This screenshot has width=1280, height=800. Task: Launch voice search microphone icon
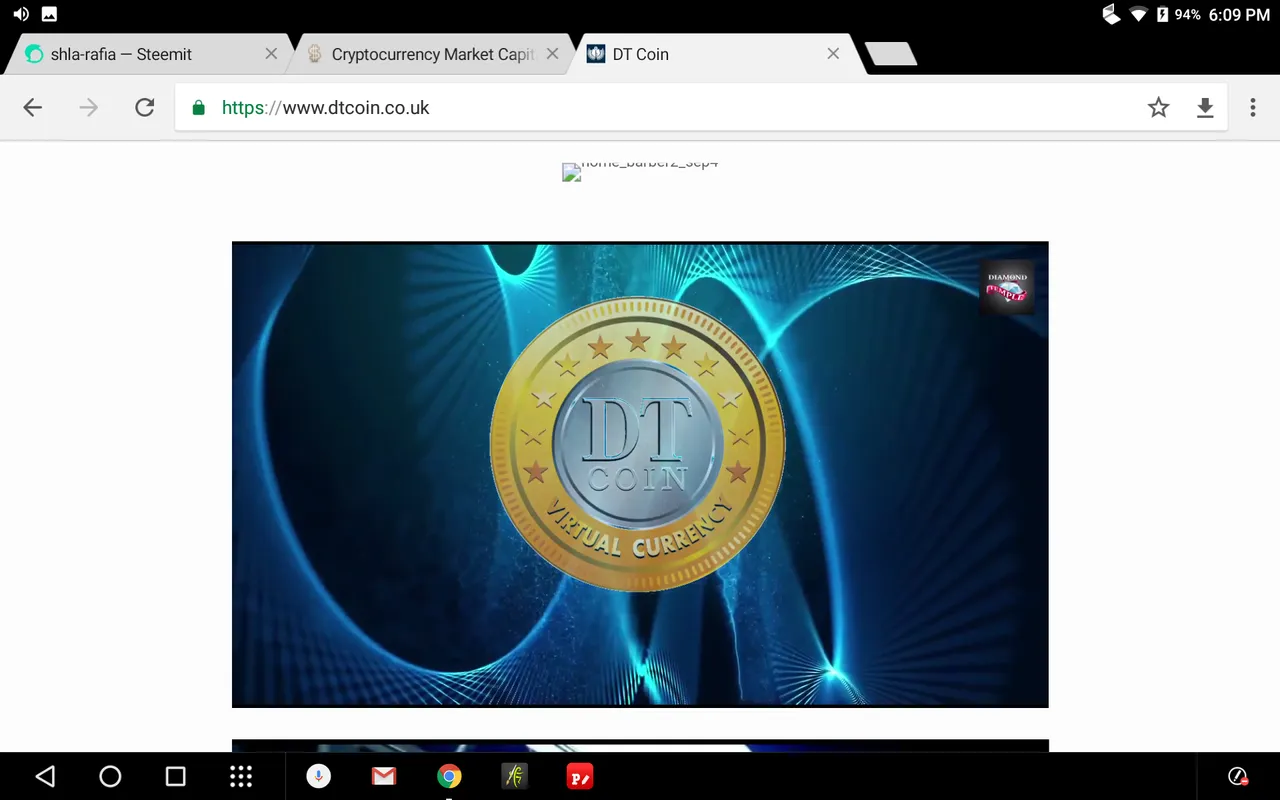click(318, 776)
